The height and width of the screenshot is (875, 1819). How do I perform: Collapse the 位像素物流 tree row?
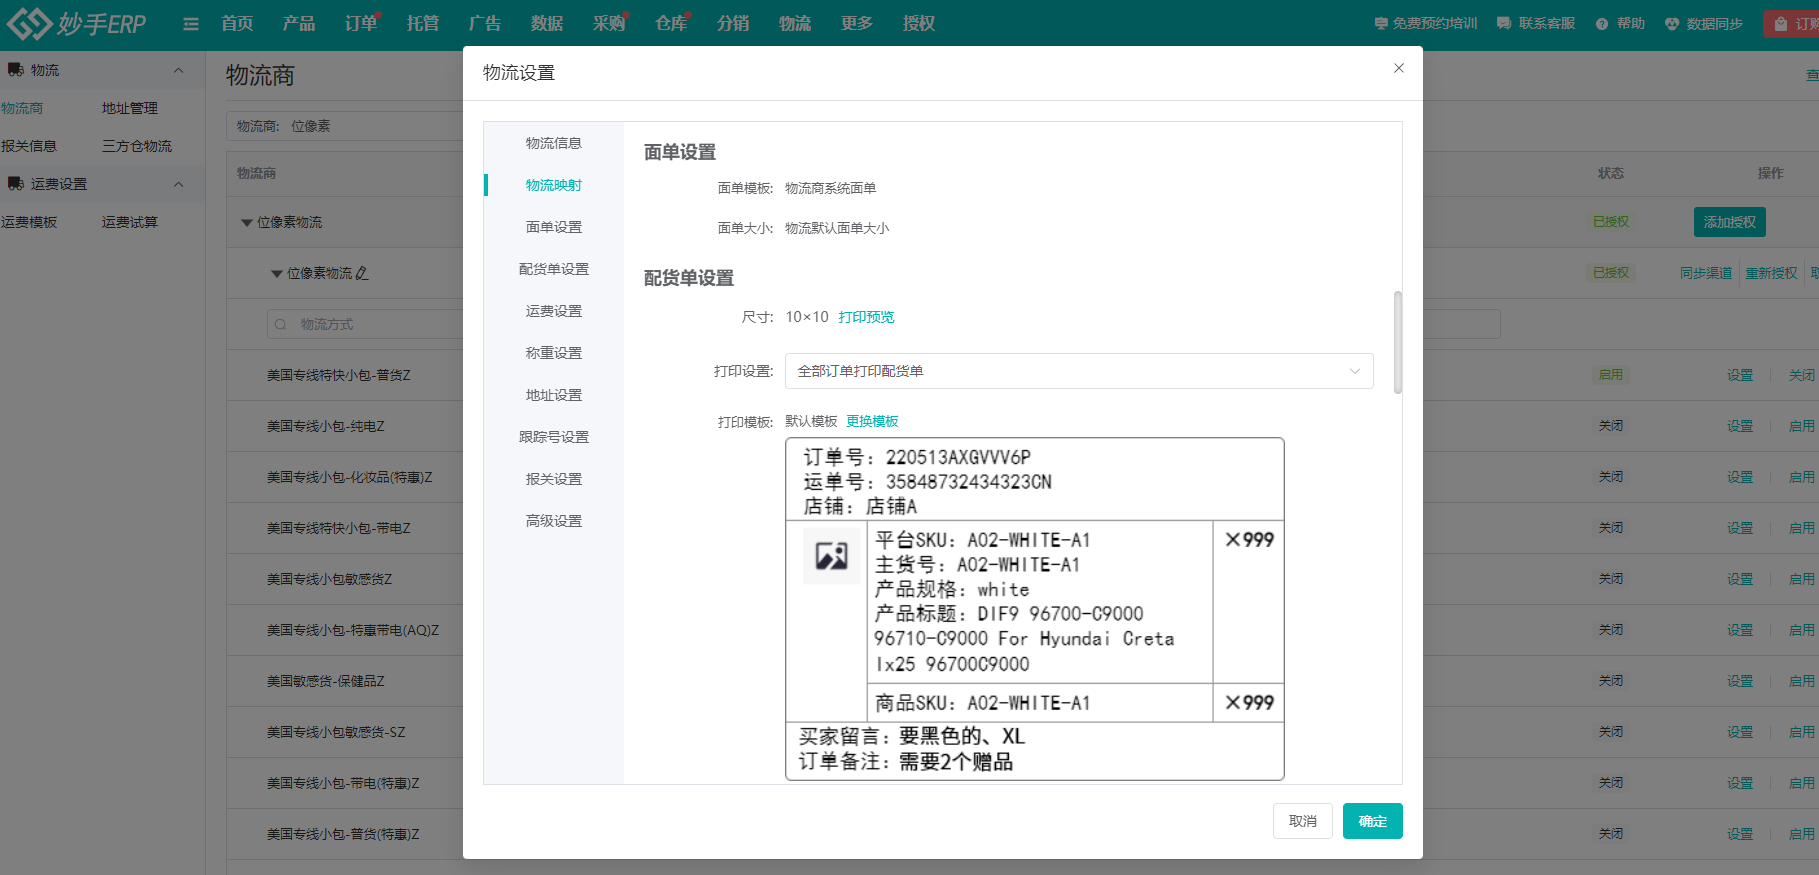(x=247, y=223)
